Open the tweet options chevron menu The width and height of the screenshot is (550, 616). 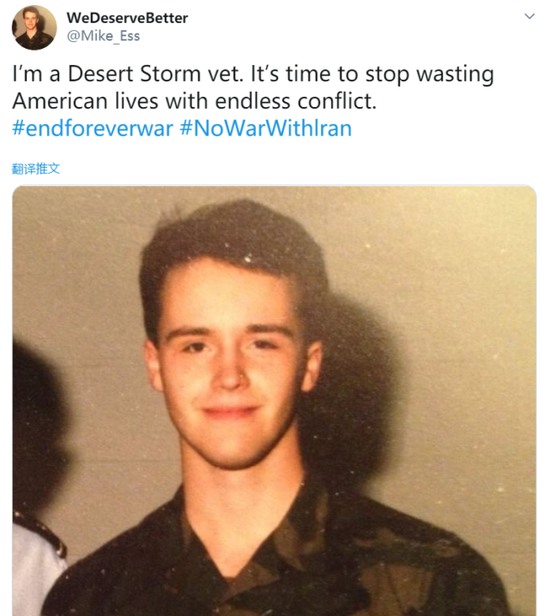pyautogui.click(x=530, y=16)
